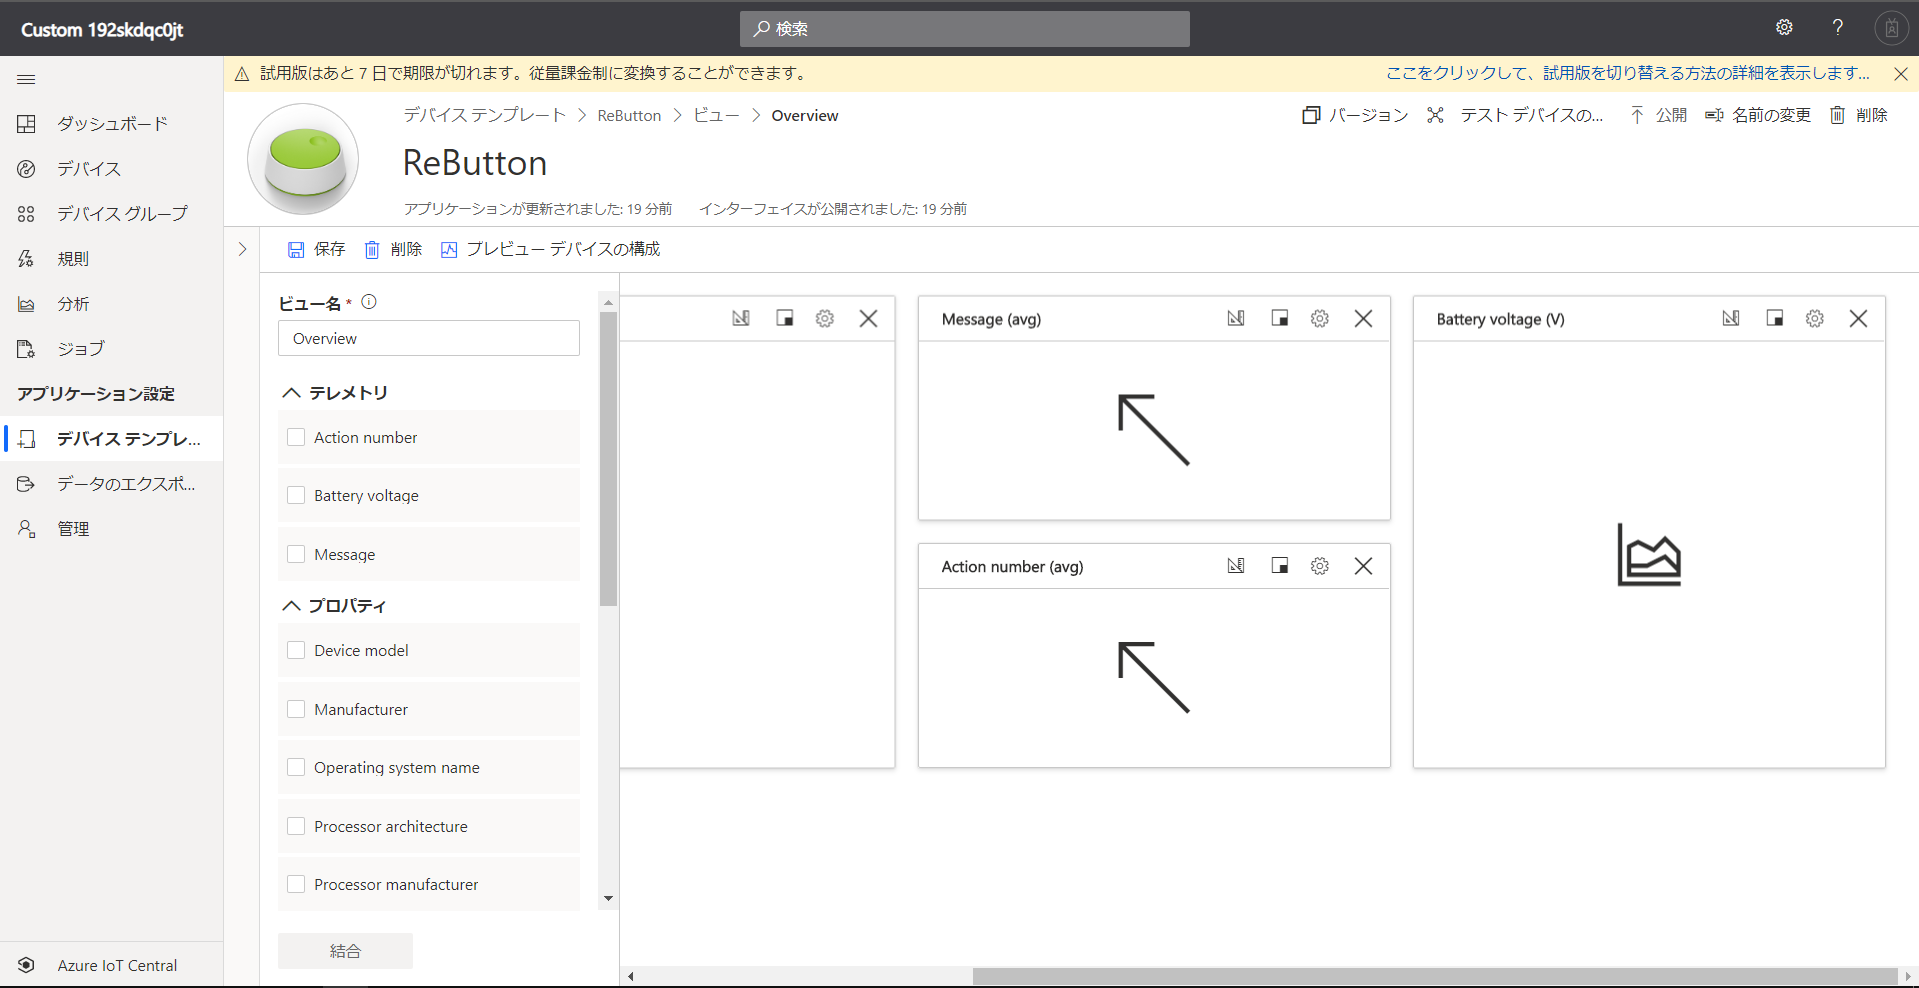This screenshot has height=988, width=1919.
Task: Open デバイス in the sidebar
Action: pyautogui.click(x=111, y=169)
